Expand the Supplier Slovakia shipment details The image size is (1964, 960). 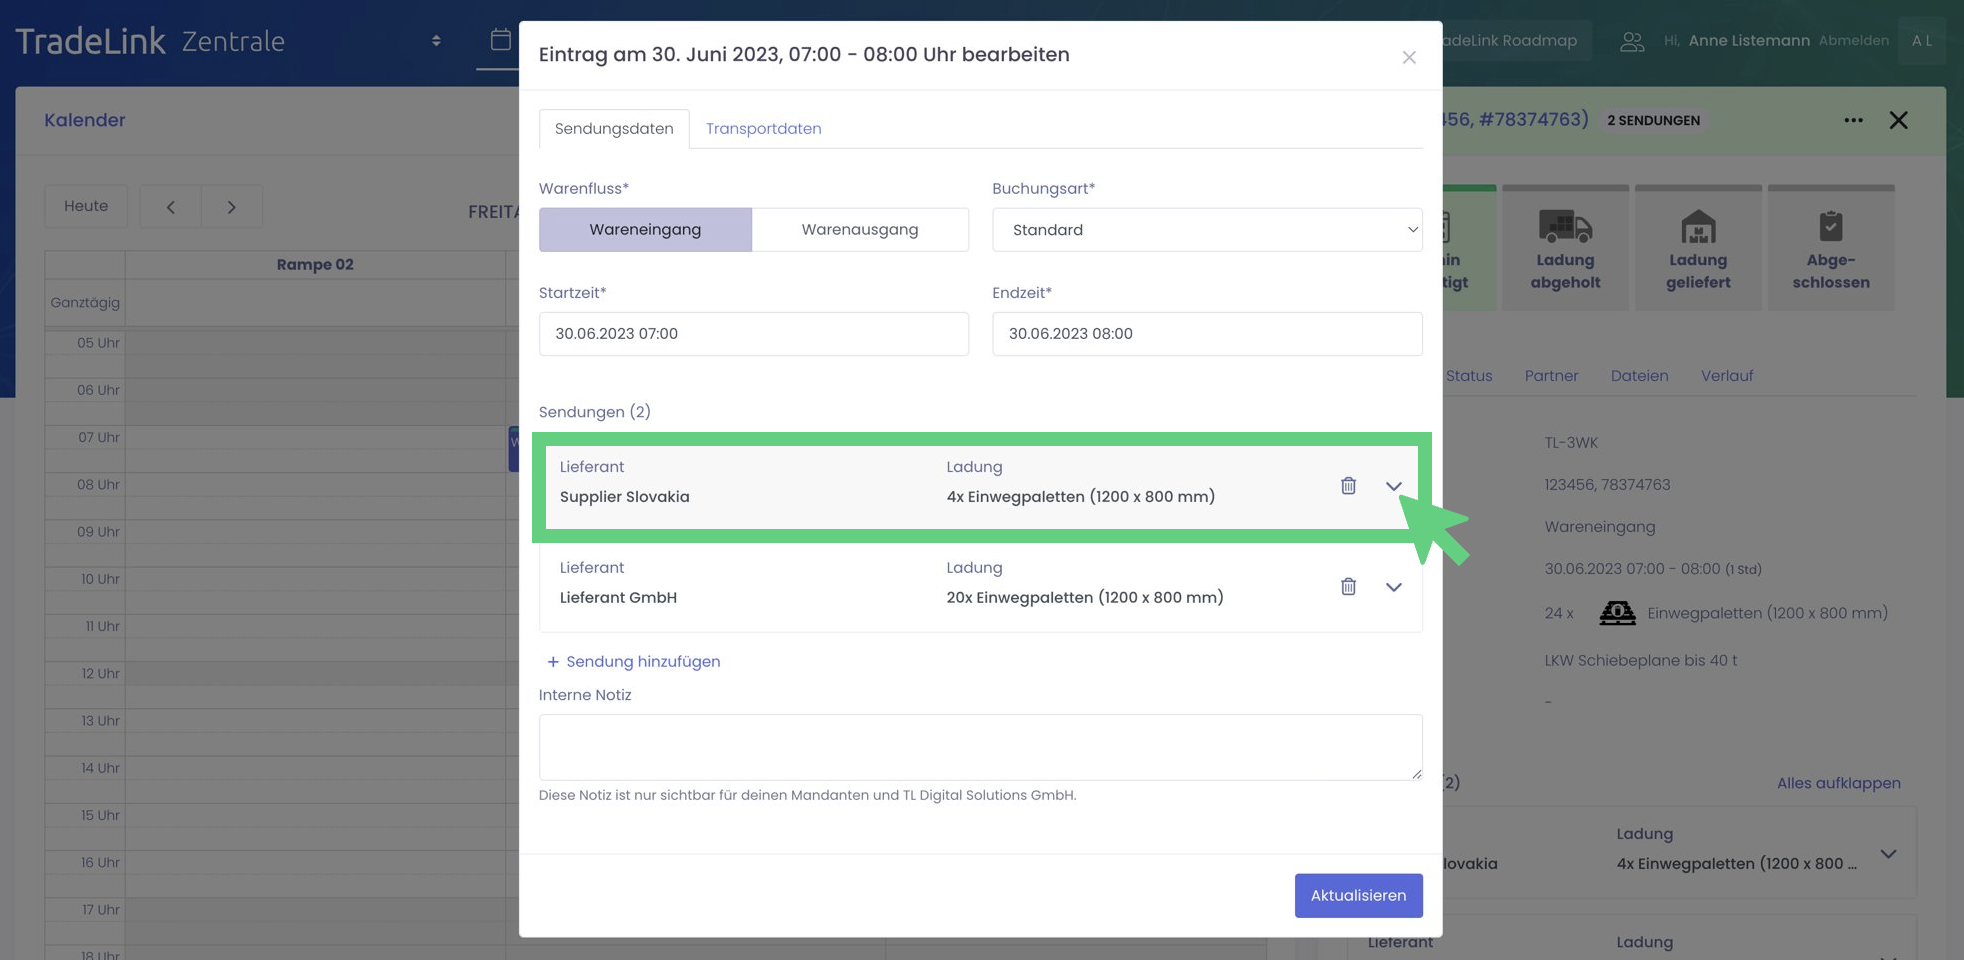coord(1393,486)
